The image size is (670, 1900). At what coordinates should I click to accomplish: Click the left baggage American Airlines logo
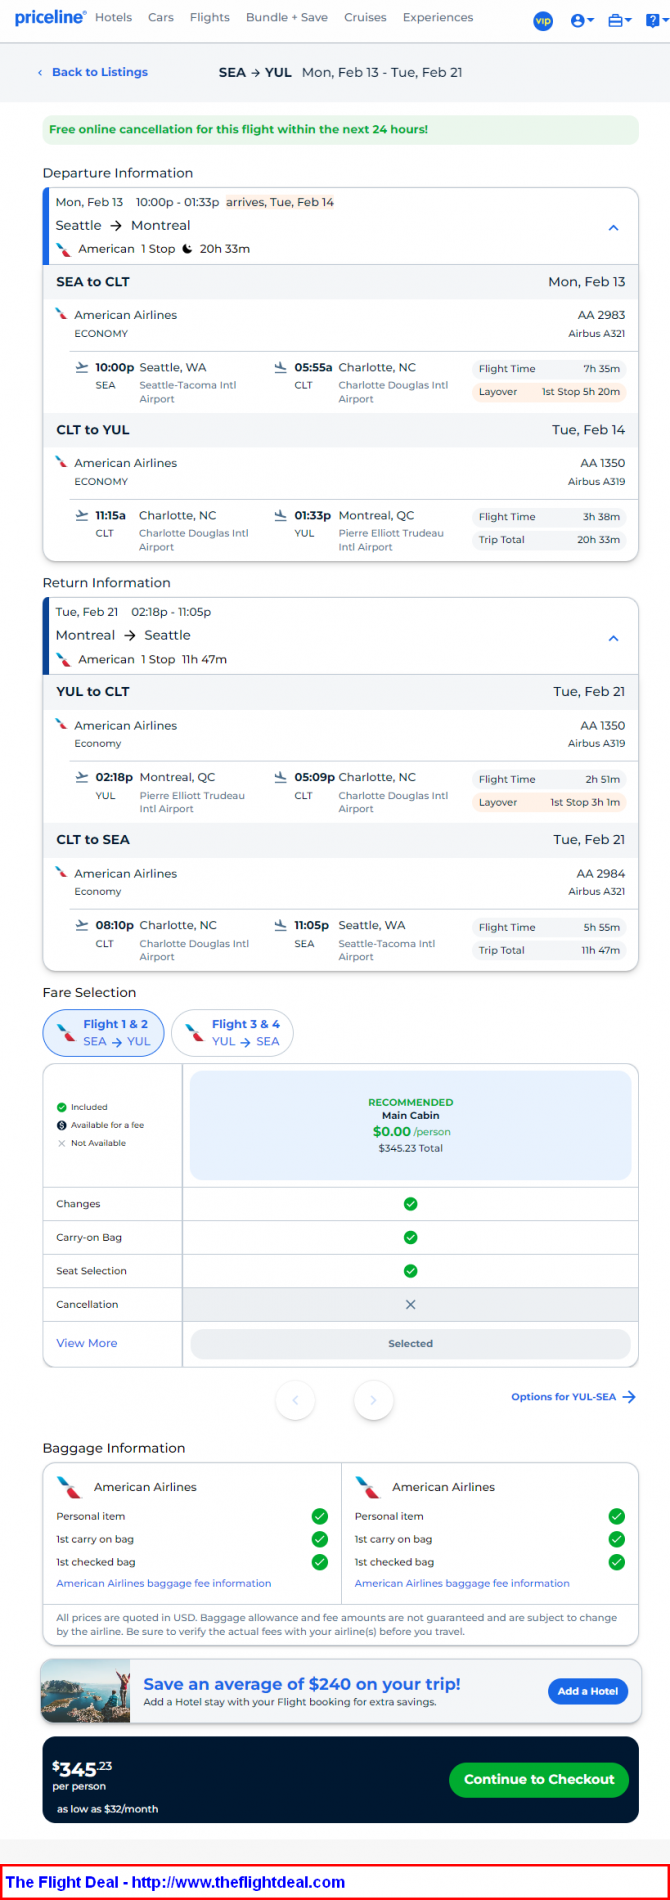(69, 1487)
